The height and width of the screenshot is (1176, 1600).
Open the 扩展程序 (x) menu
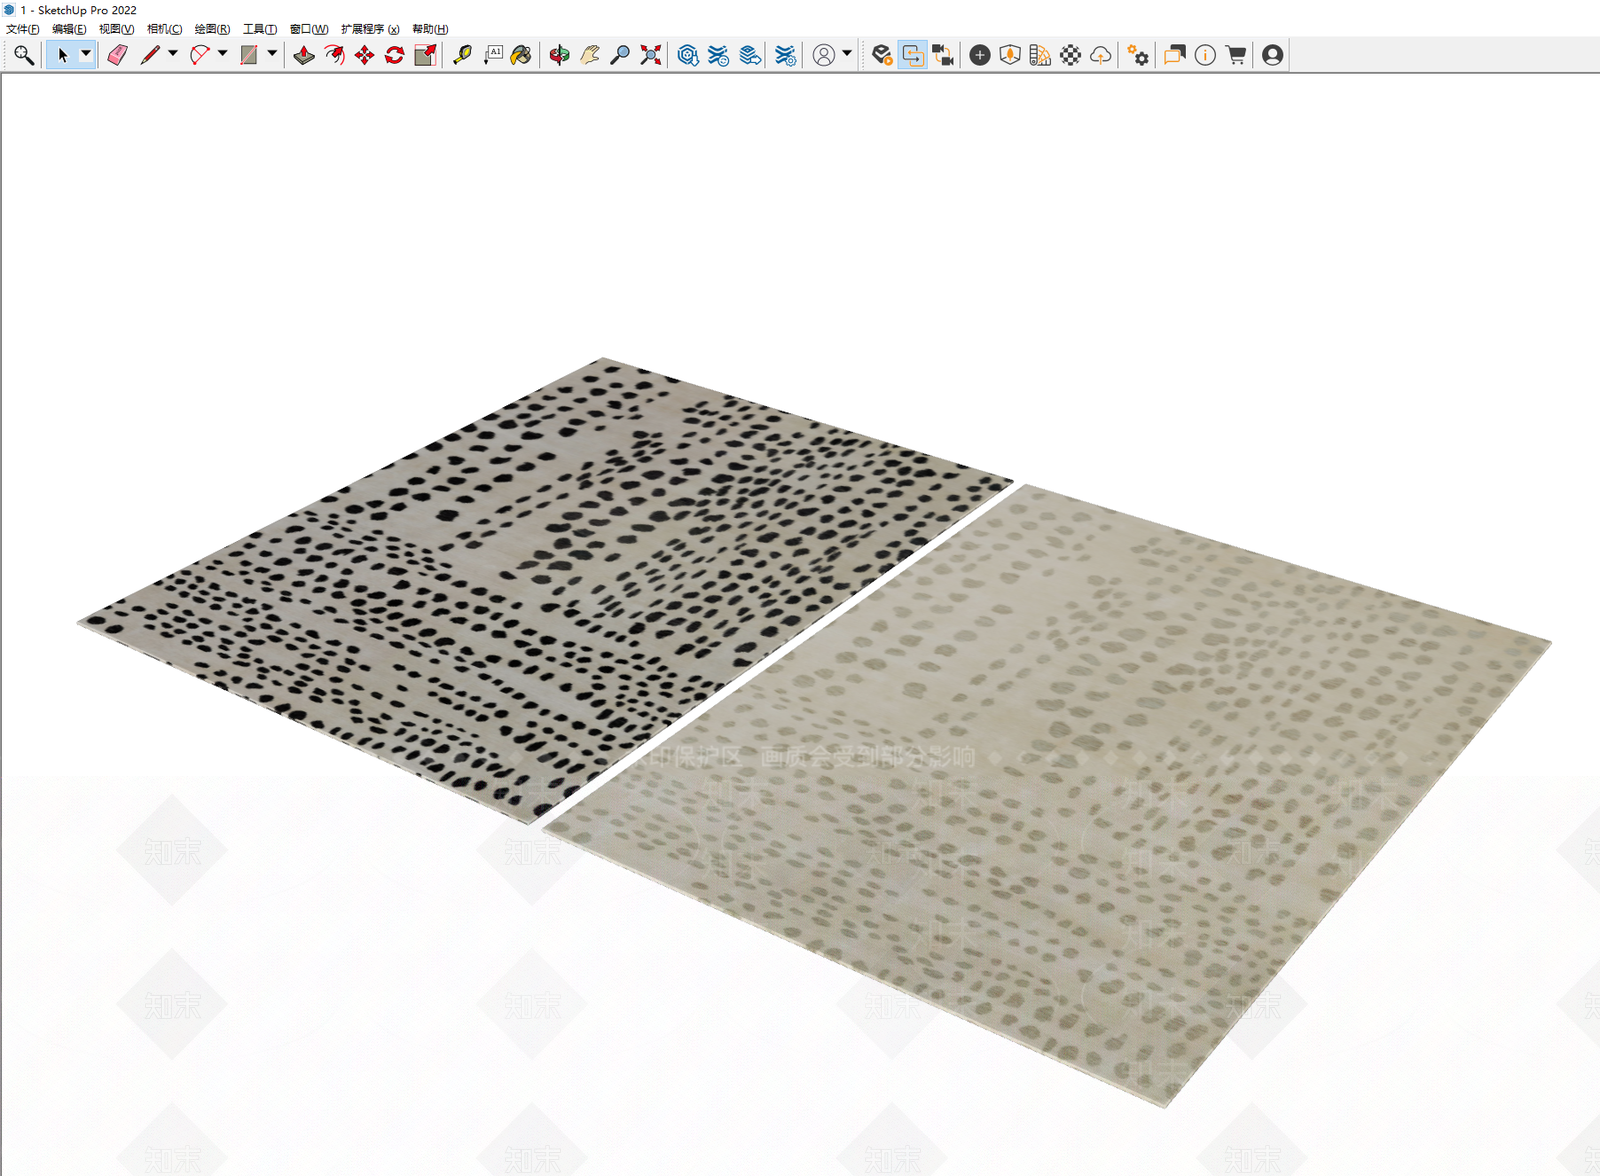[x=370, y=29]
